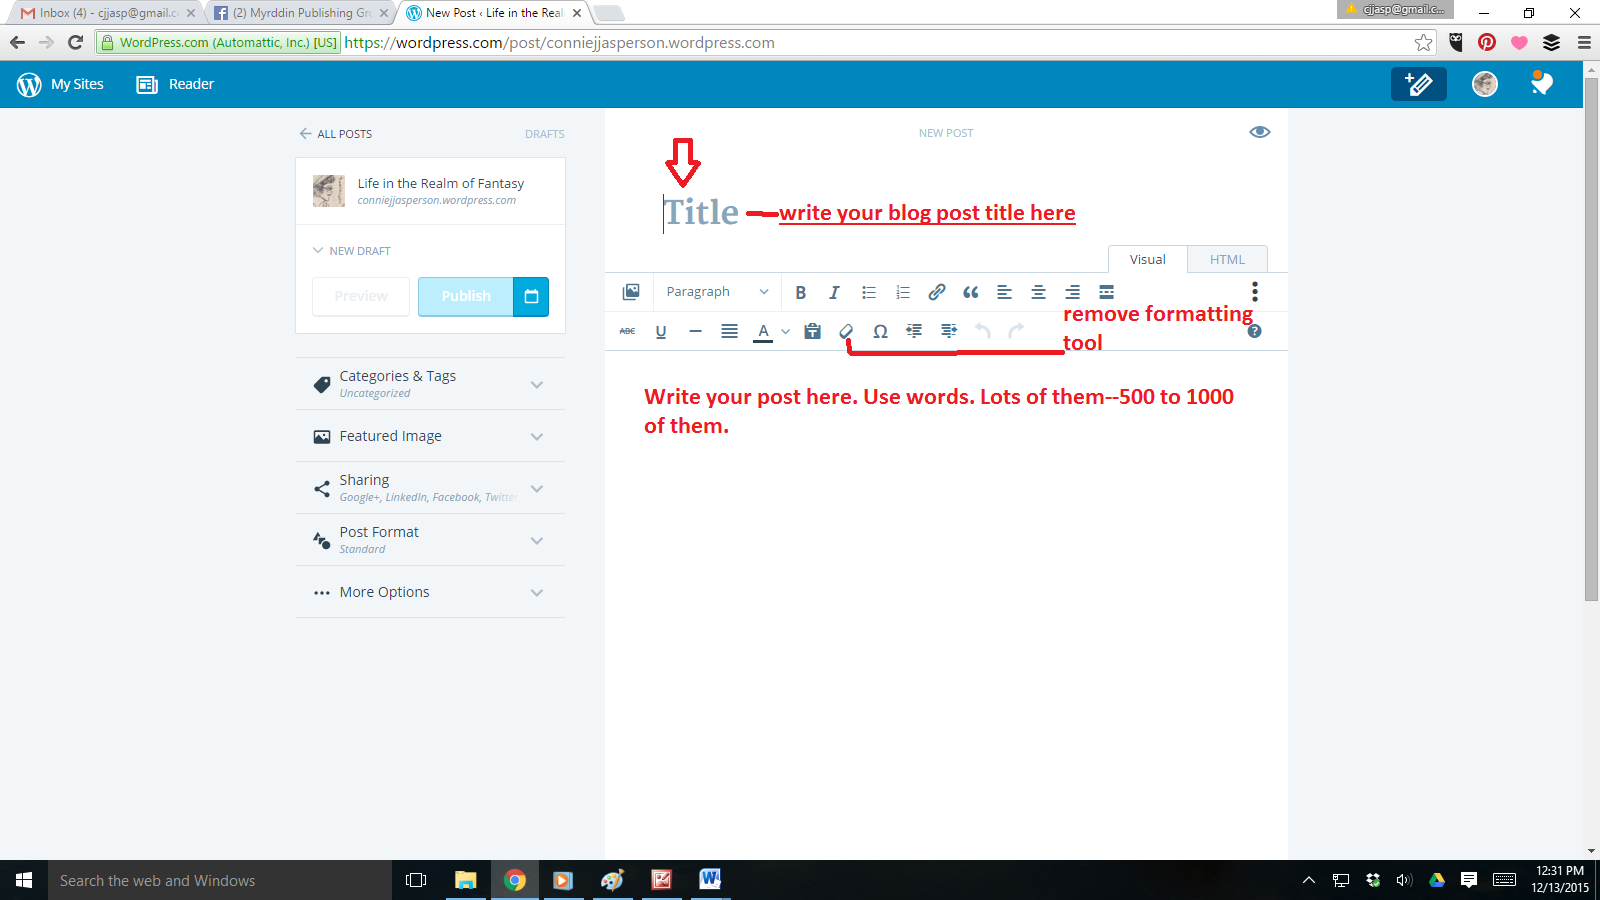Open the text color picker arrow
The height and width of the screenshot is (900, 1600).
[786, 331]
